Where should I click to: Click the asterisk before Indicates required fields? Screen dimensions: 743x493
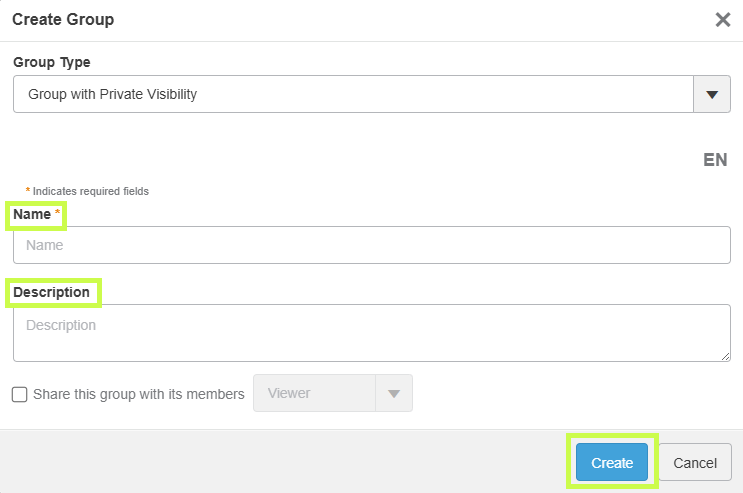[x=28, y=190]
